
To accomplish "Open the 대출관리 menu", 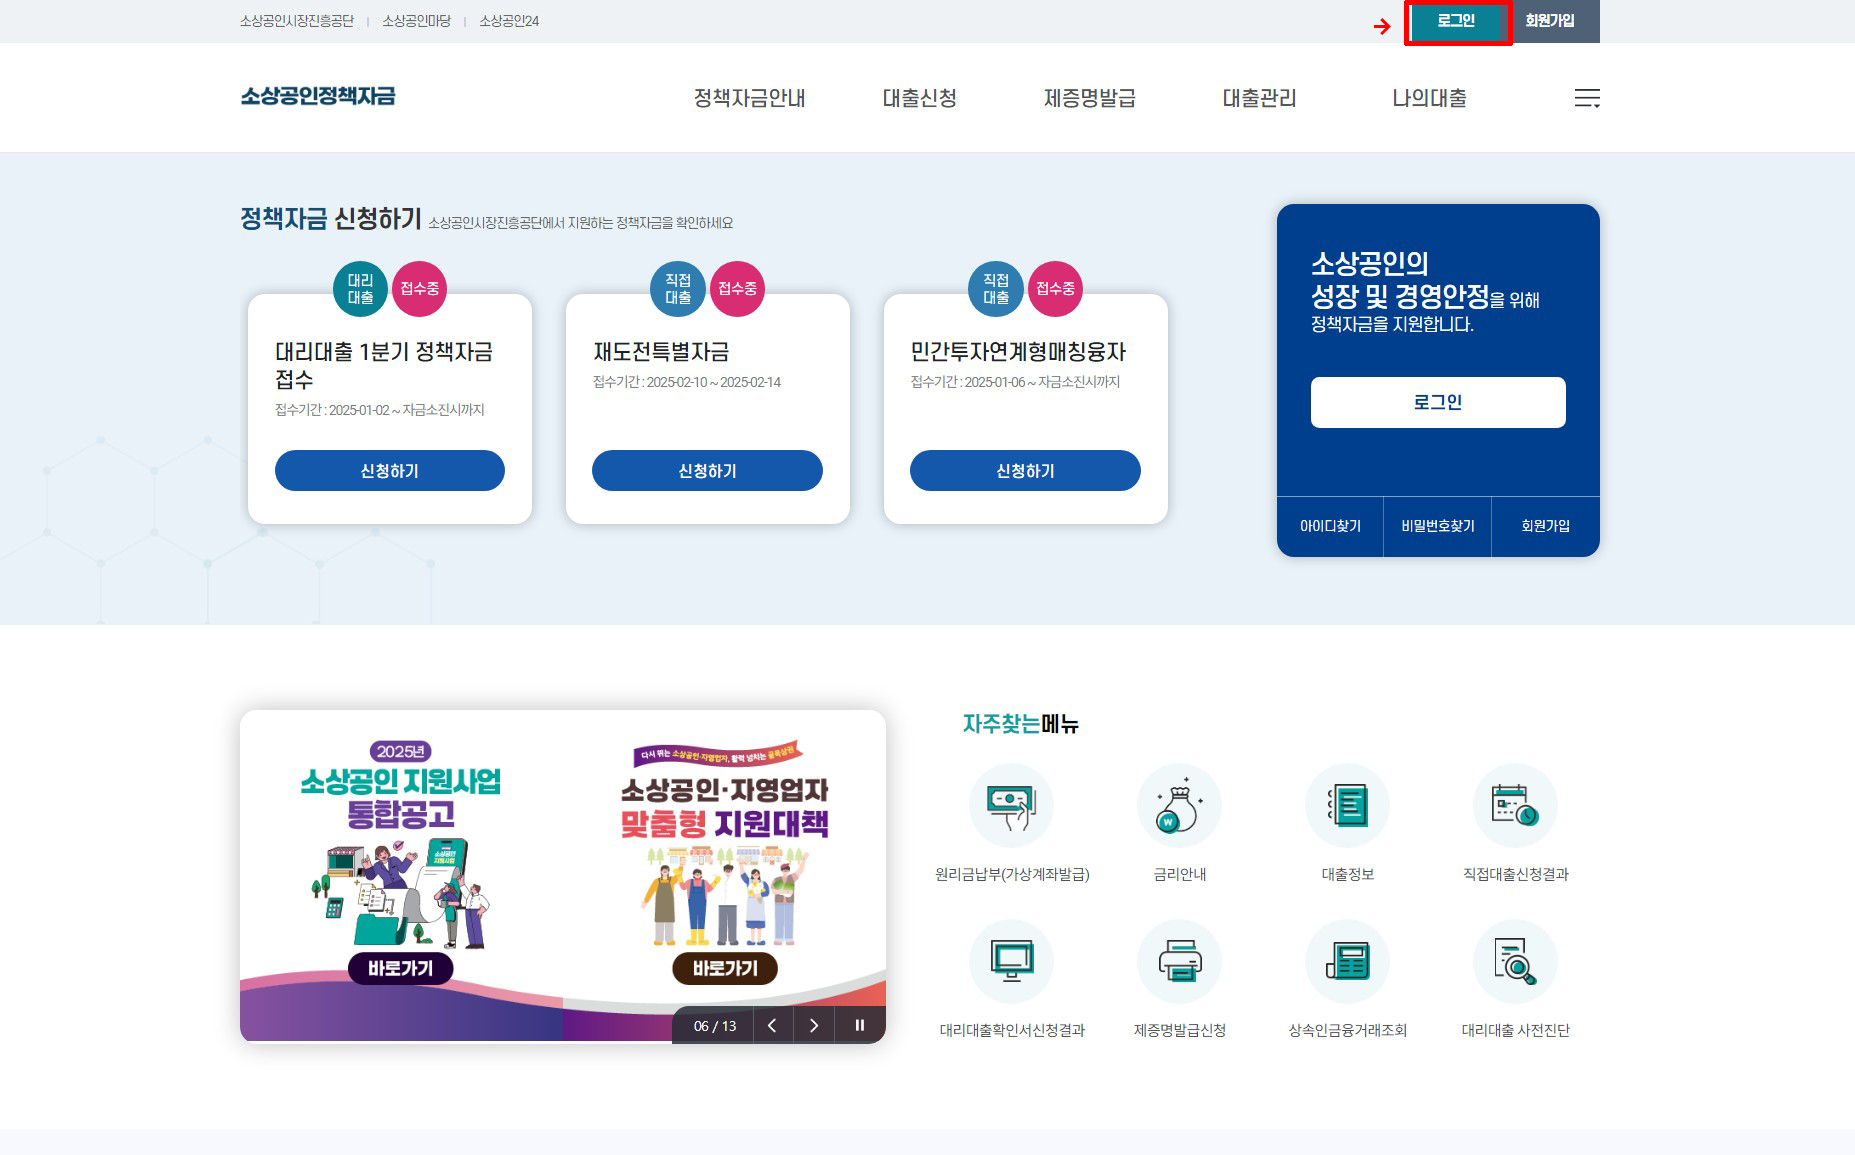I will (x=1260, y=98).
